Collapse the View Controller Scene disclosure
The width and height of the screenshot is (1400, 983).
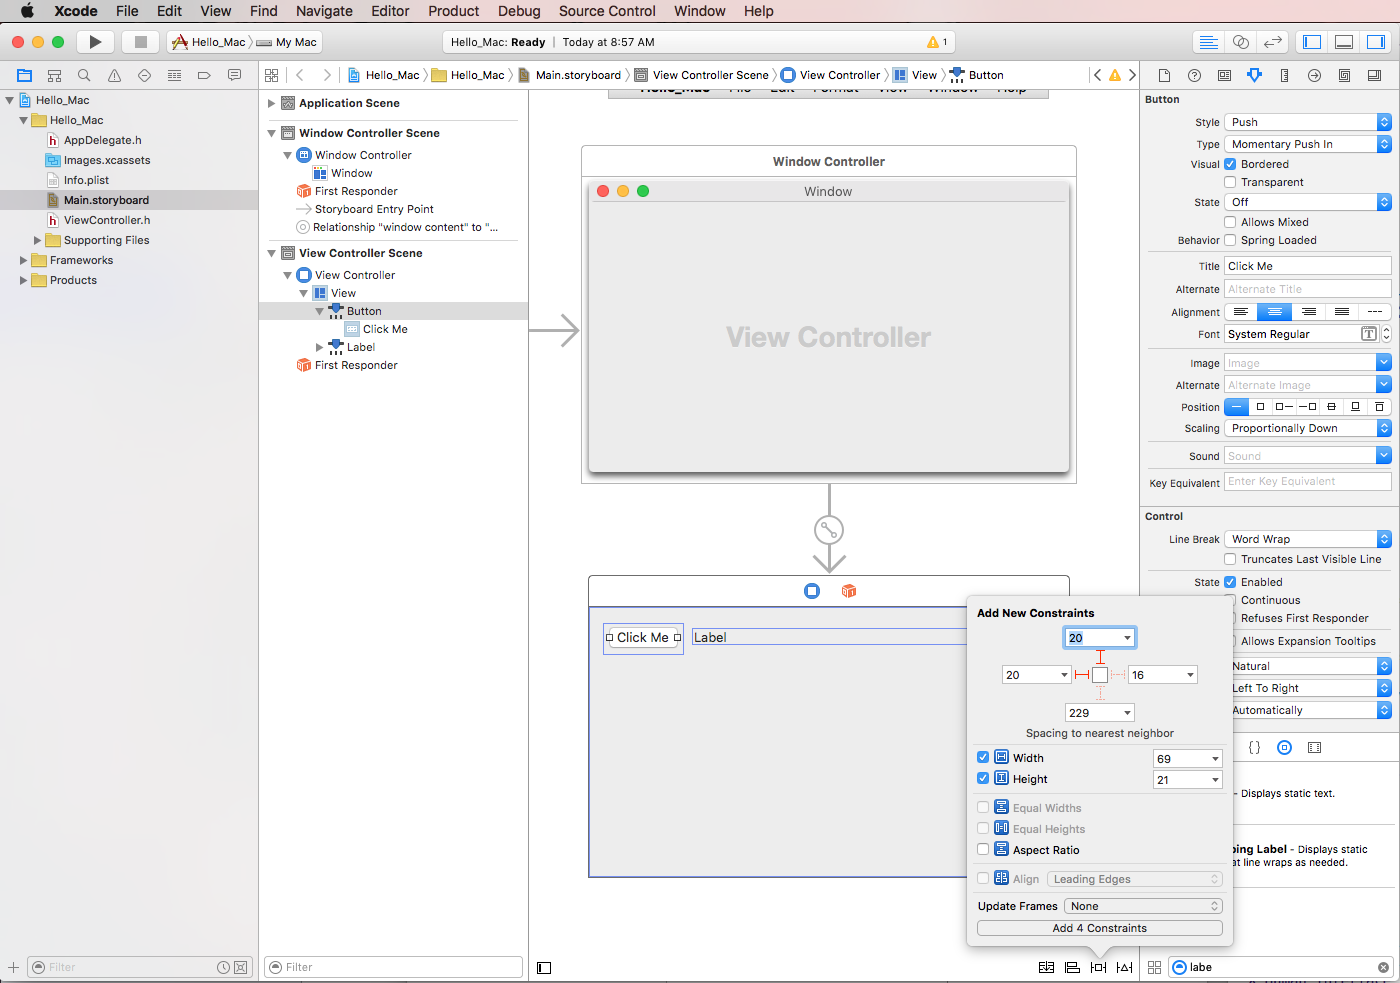point(270,252)
